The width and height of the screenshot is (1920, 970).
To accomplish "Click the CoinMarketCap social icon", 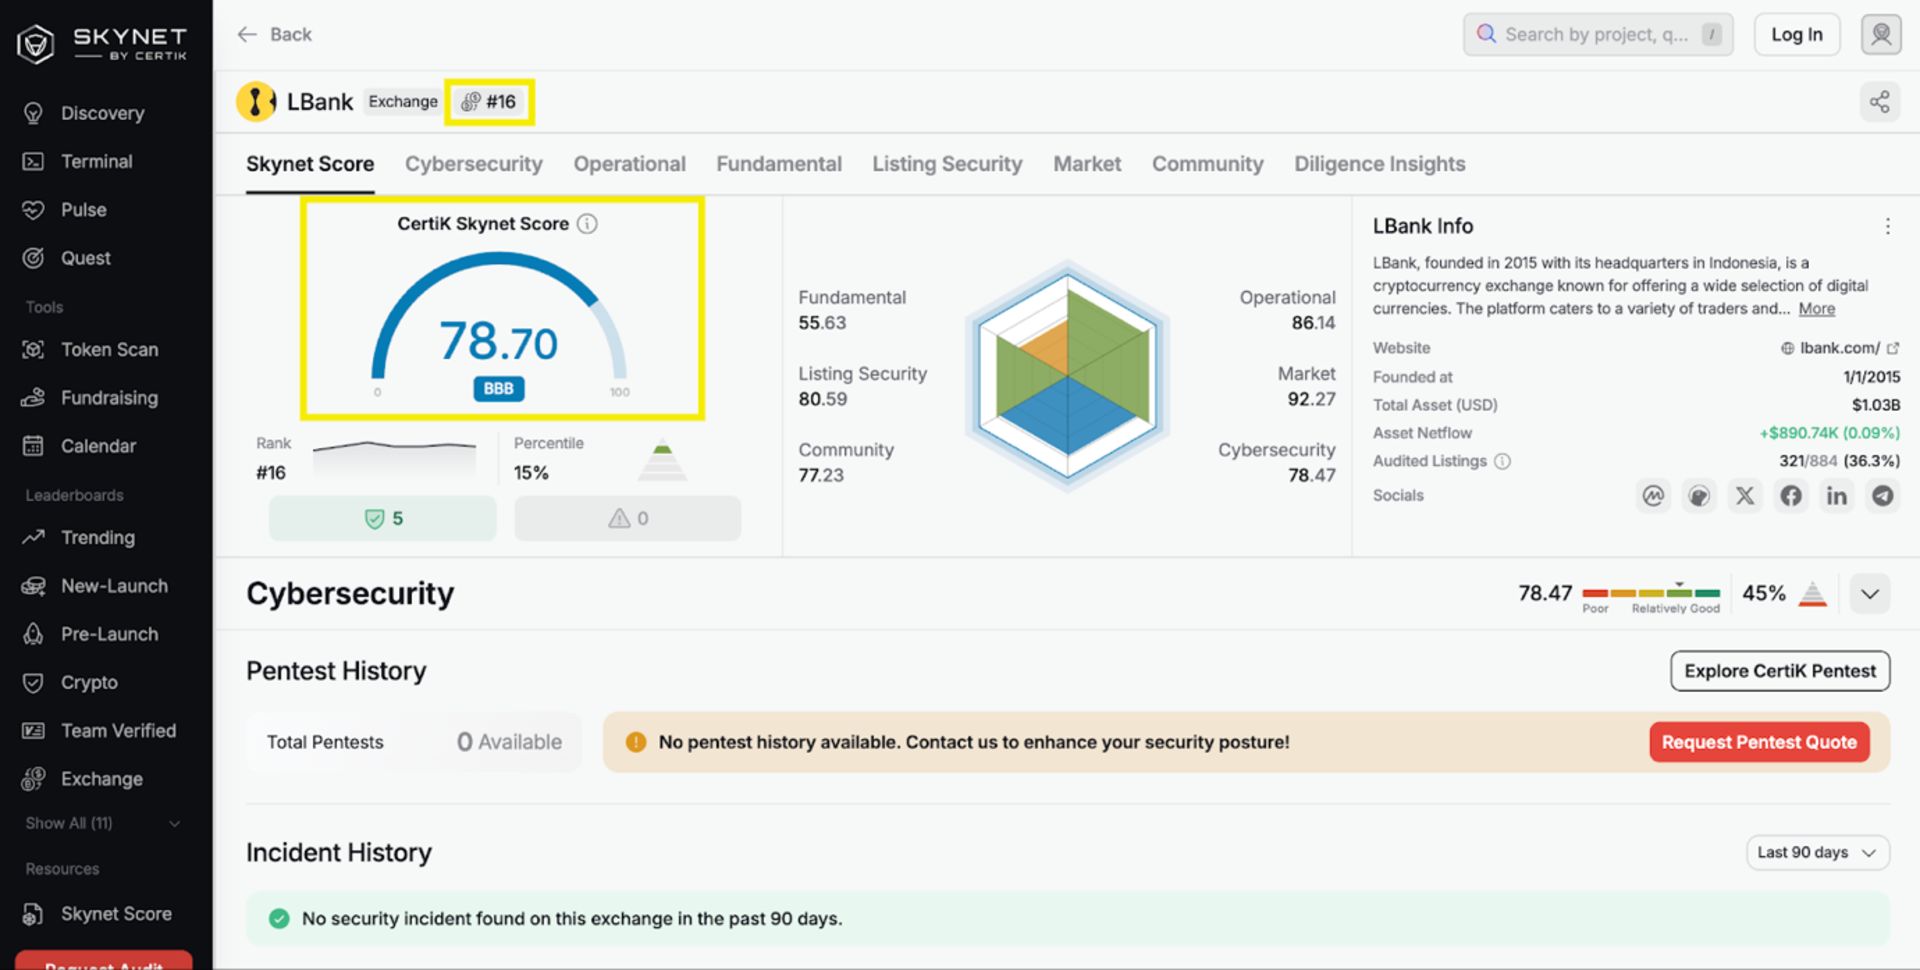I will tap(1653, 496).
